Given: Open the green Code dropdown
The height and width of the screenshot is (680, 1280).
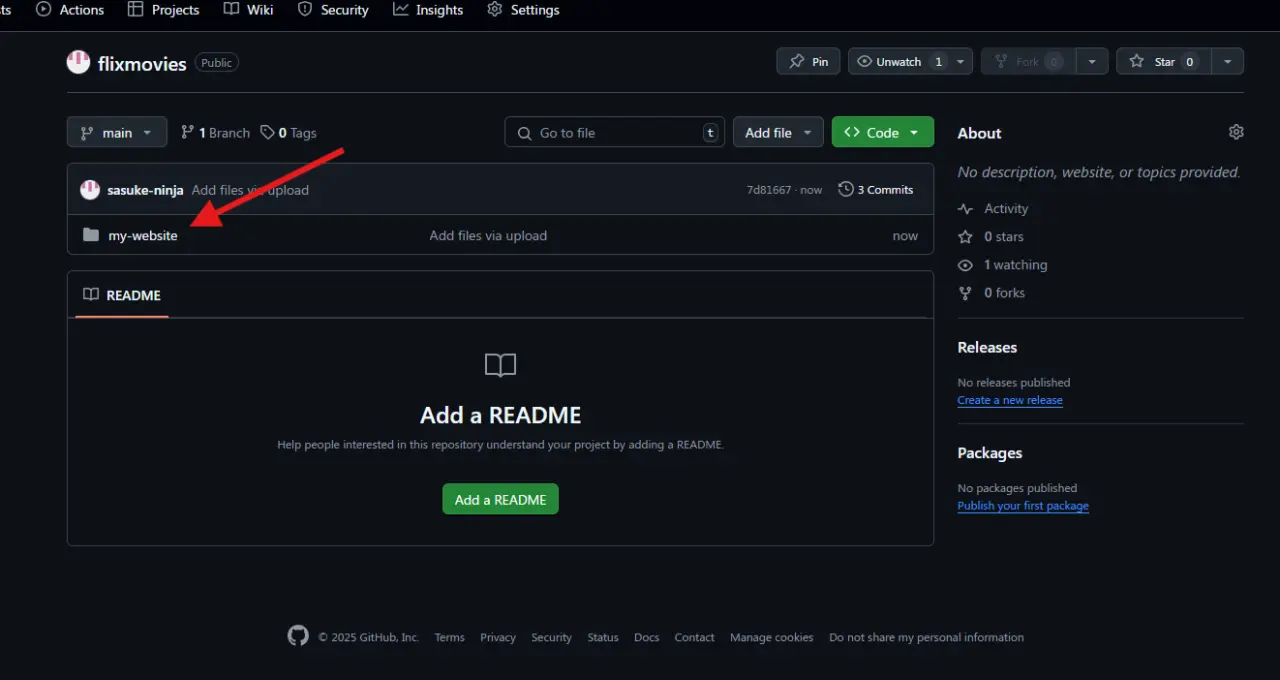Looking at the screenshot, I should pos(882,132).
